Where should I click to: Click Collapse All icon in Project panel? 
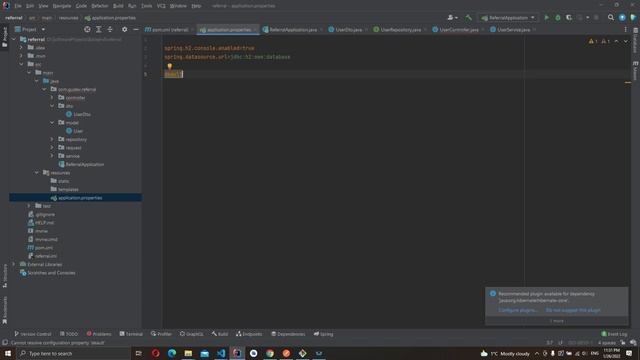point(110,29)
